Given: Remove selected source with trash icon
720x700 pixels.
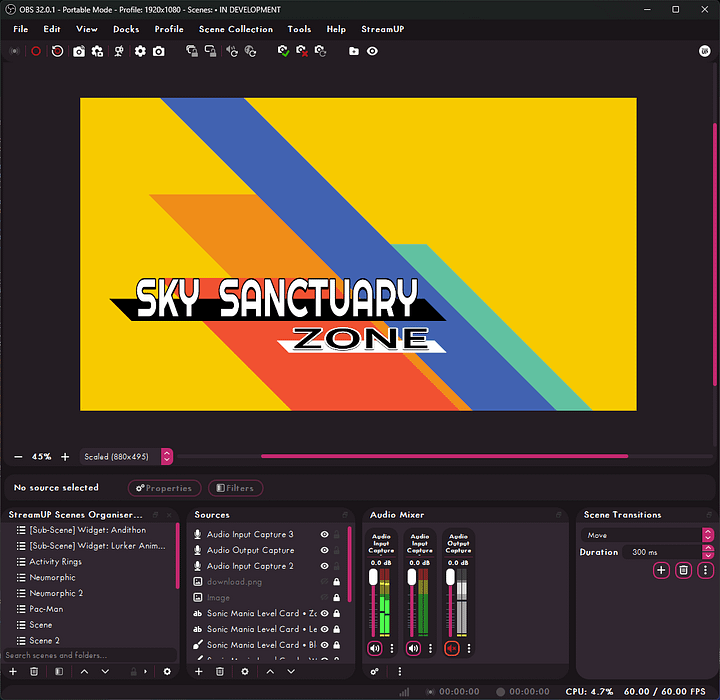Looking at the screenshot, I should point(220,672).
